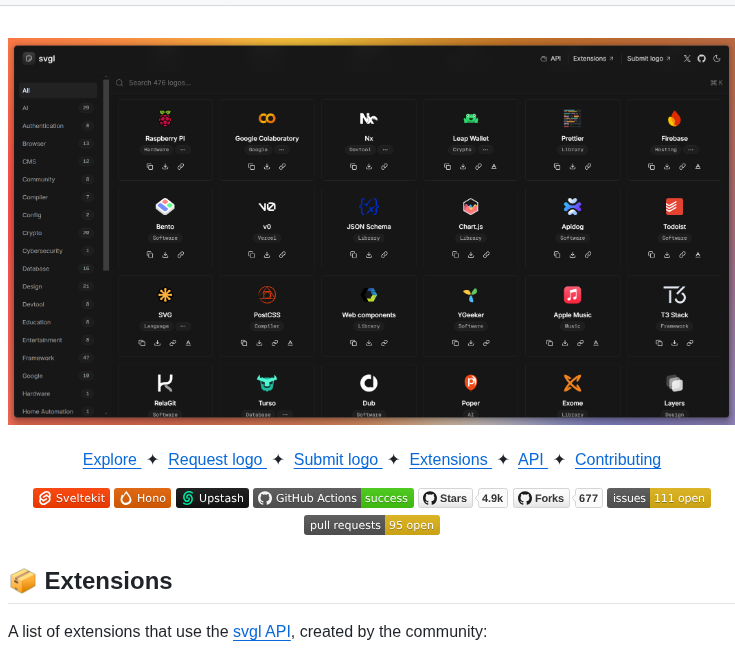The width and height of the screenshot is (735, 648).
Task: Click Extensions in the preview's top navigation
Action: point(593,59)
